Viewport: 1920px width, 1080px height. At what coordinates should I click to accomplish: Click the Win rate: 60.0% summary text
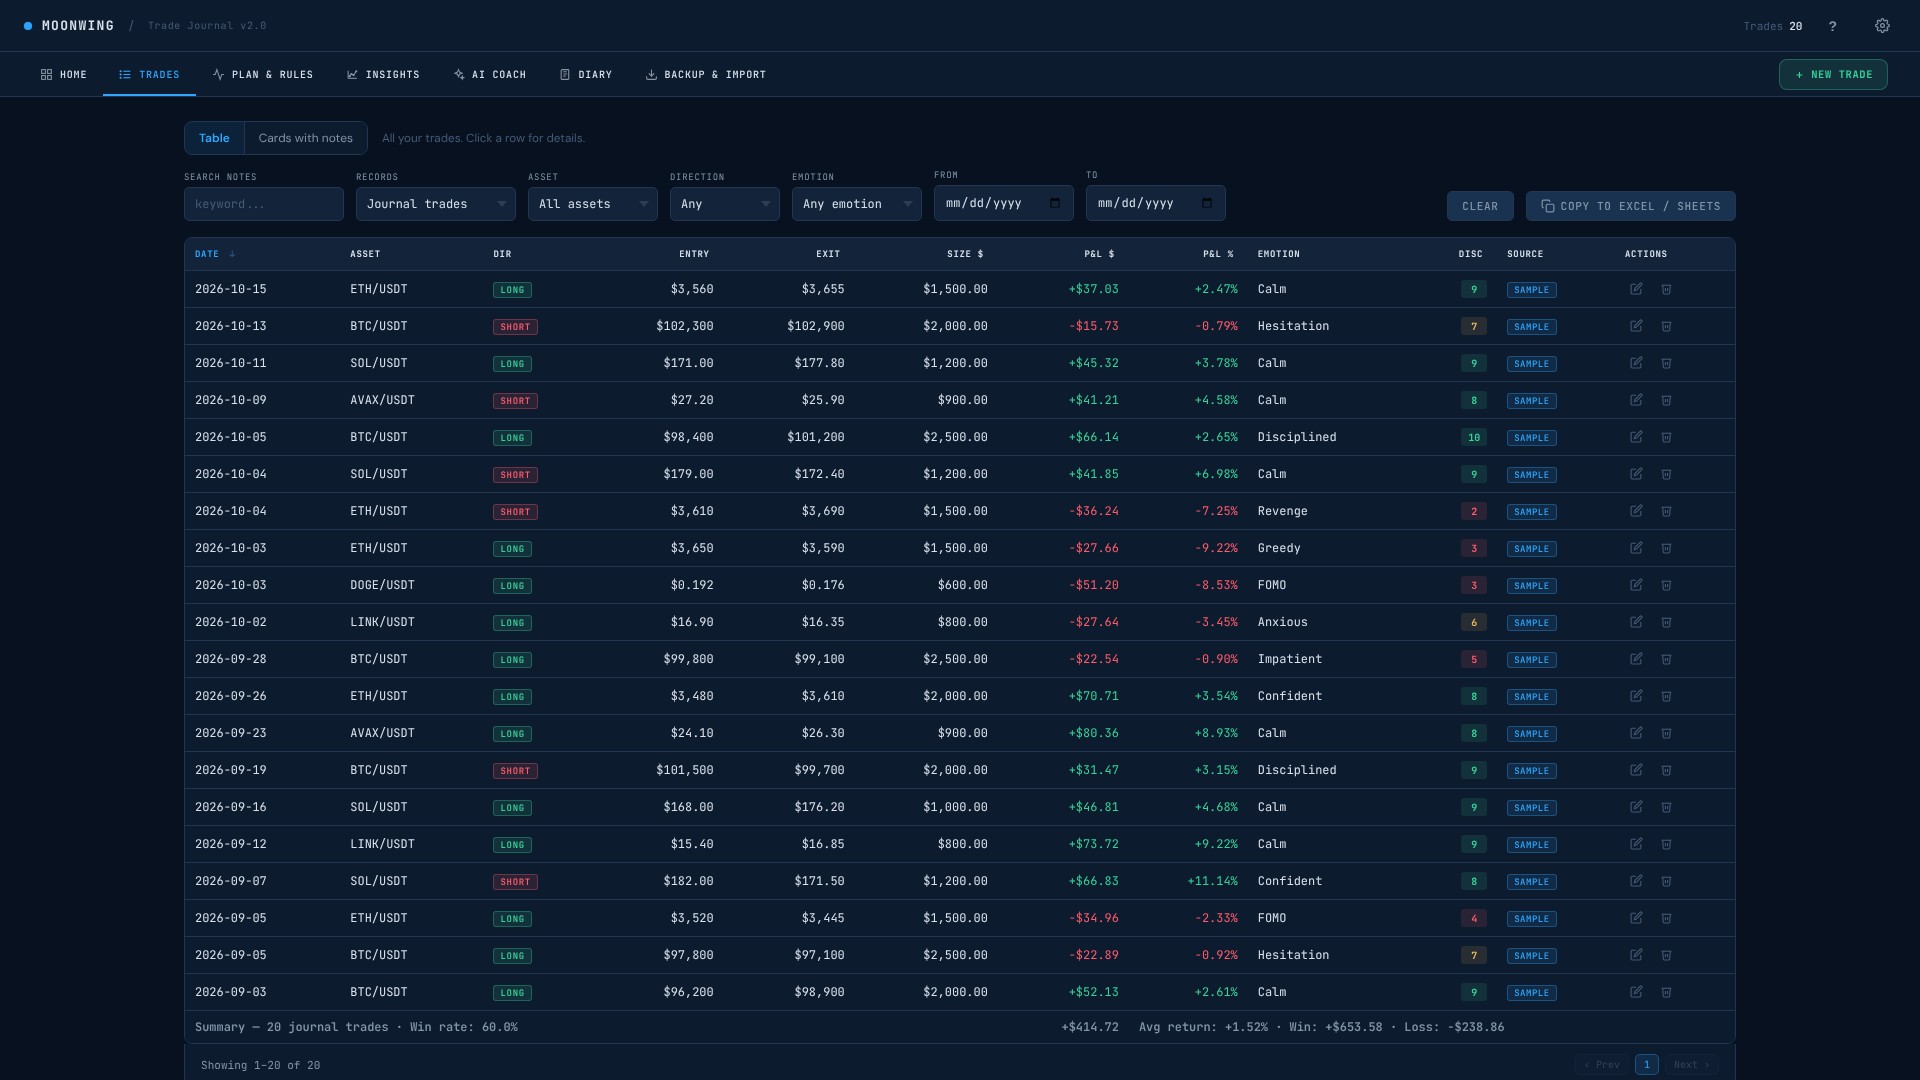coord(464,1027)
